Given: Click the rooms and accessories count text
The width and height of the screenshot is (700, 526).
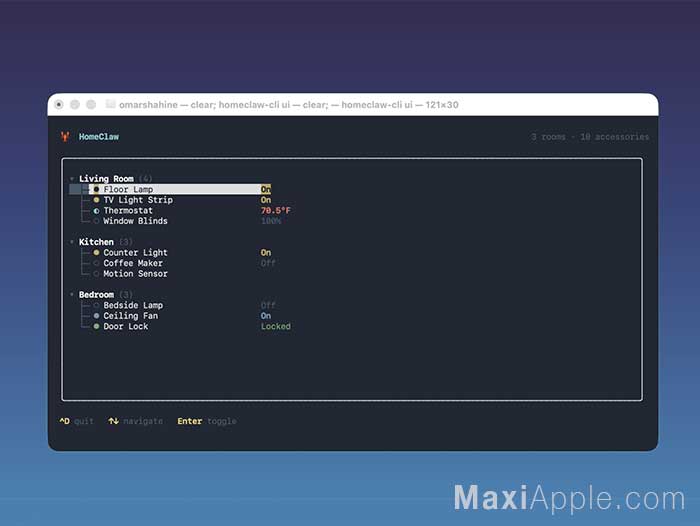Looking at the screenshot, I should [590, 137].
